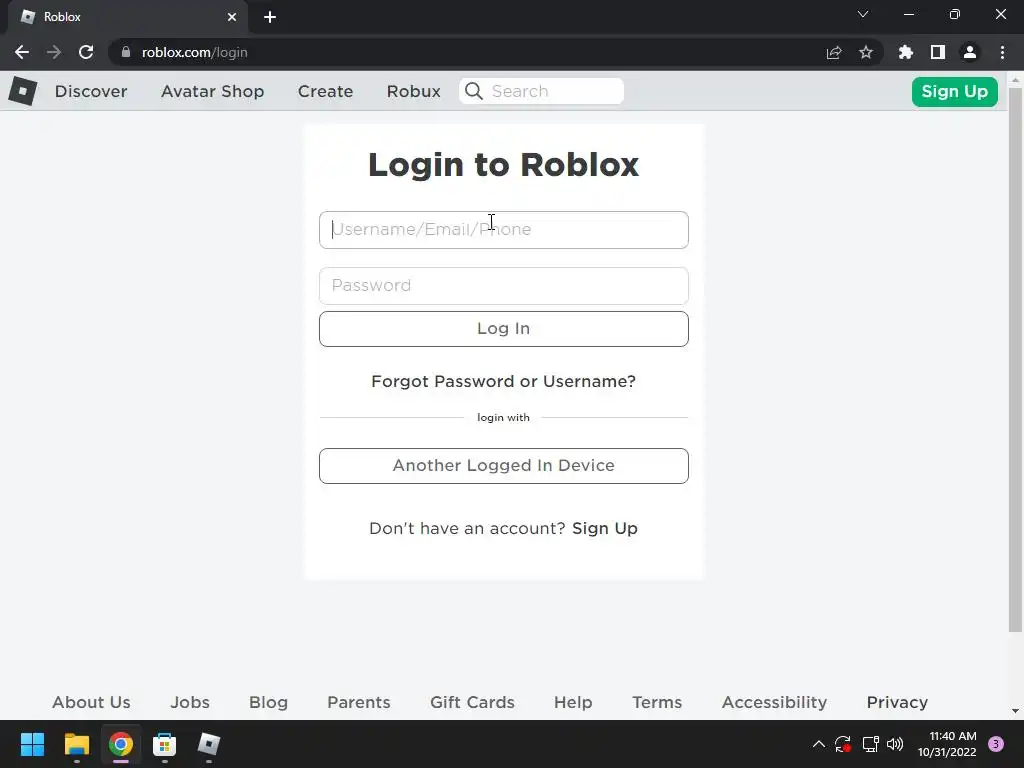Click the Password field
Screen dimensions: 1024x768
pyautogui.click(x=504, y=285)
